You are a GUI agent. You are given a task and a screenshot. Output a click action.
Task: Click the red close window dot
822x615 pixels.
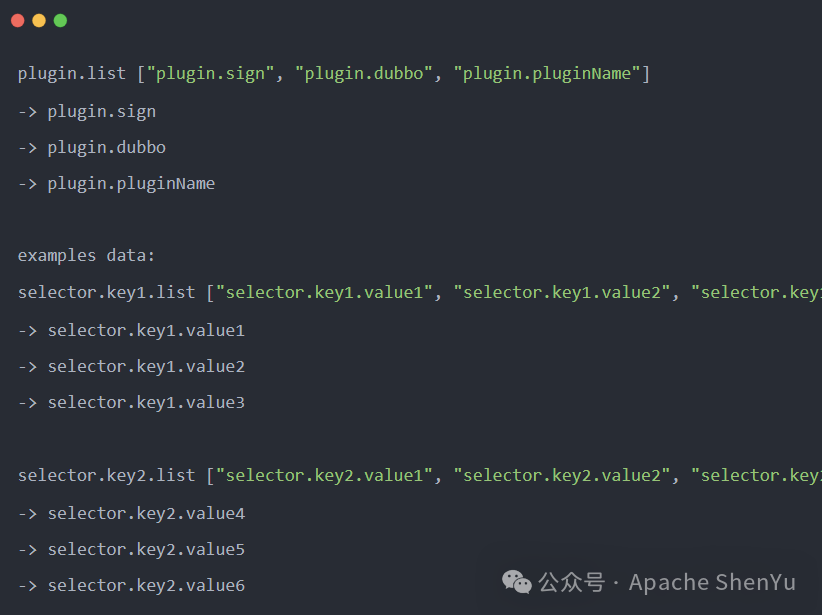[x=18, y=20]
